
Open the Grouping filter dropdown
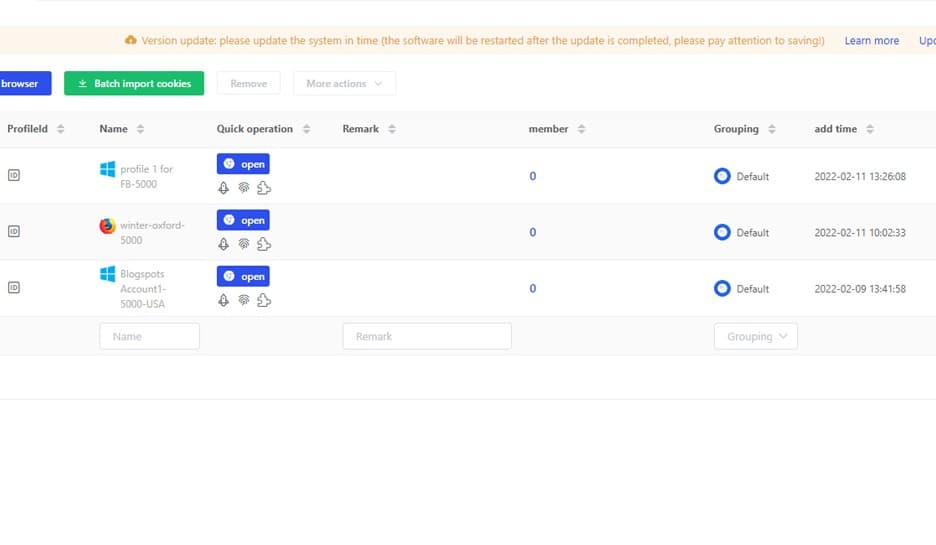click(755, 337)
